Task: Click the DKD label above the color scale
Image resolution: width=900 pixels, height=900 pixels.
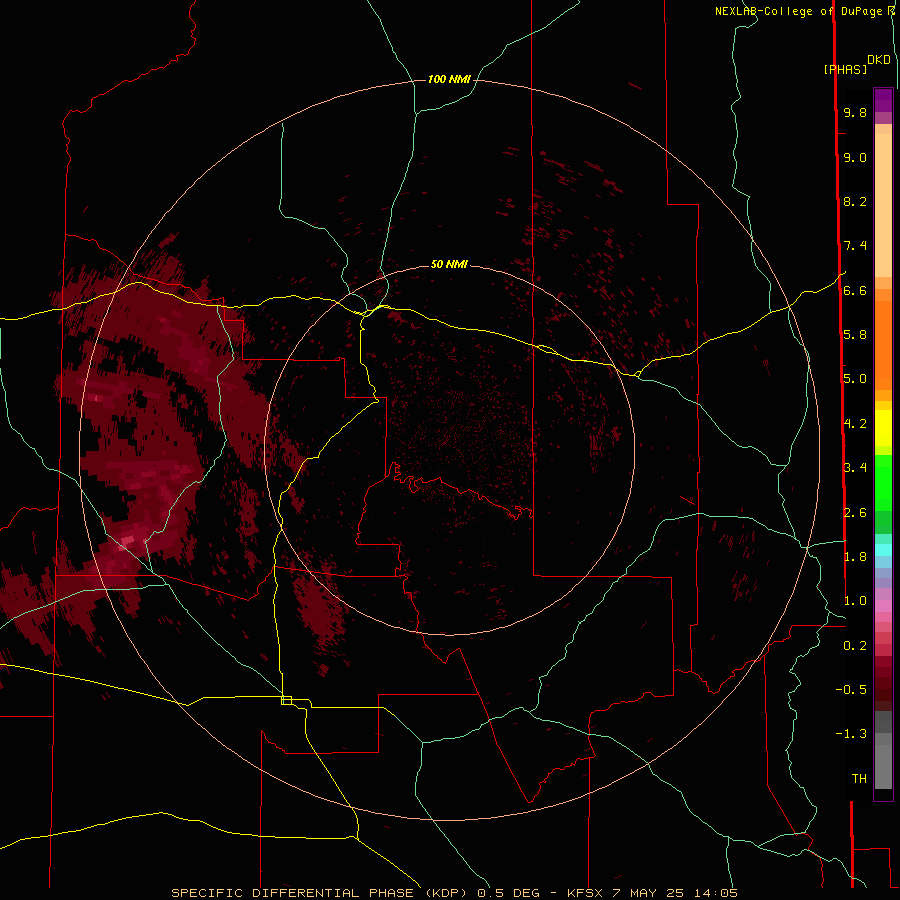Action: tap(879, 60)
